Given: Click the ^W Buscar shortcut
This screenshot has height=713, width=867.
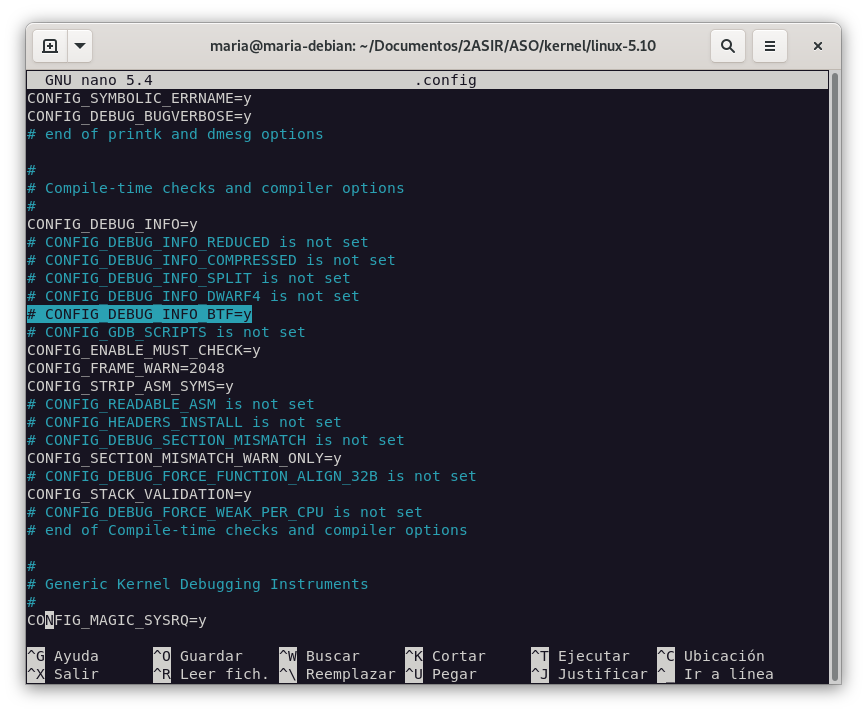Looking at the screenshot, I should [320, 656].
